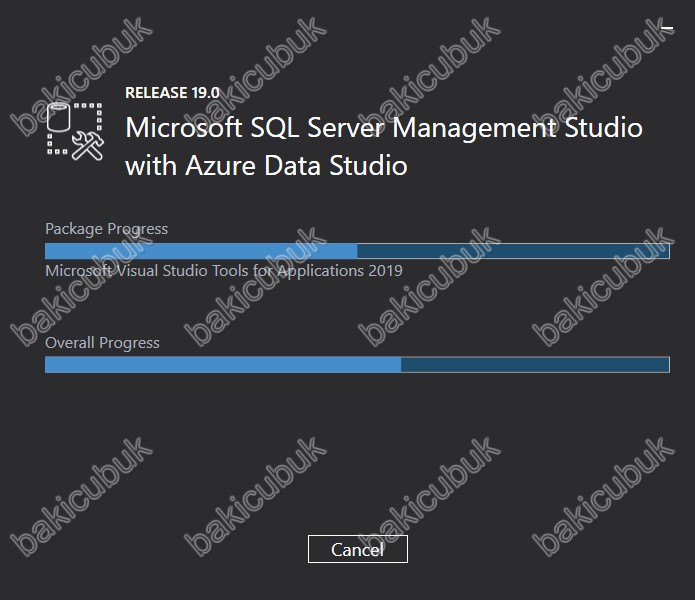Screen dimensions: 695x600
Task: Click the wrench and hammer tools icon
Action: tap(88, 145)
